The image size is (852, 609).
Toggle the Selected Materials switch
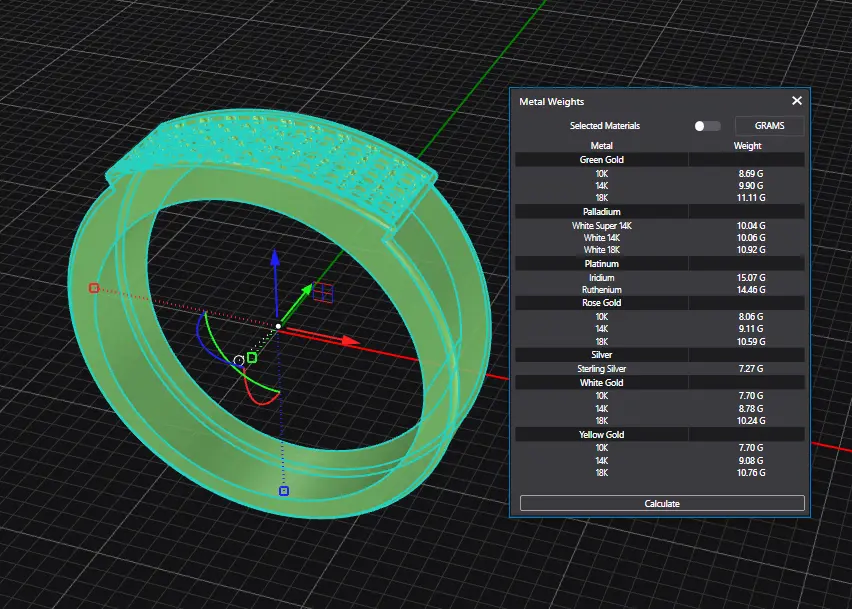[x=707, y=126]
